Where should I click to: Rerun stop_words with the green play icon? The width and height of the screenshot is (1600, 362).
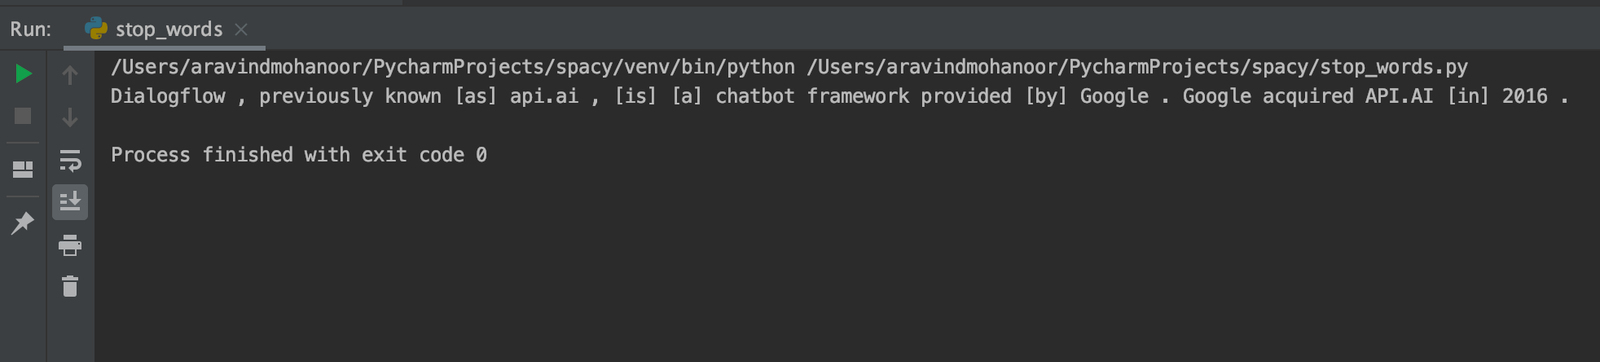point(23,74)
